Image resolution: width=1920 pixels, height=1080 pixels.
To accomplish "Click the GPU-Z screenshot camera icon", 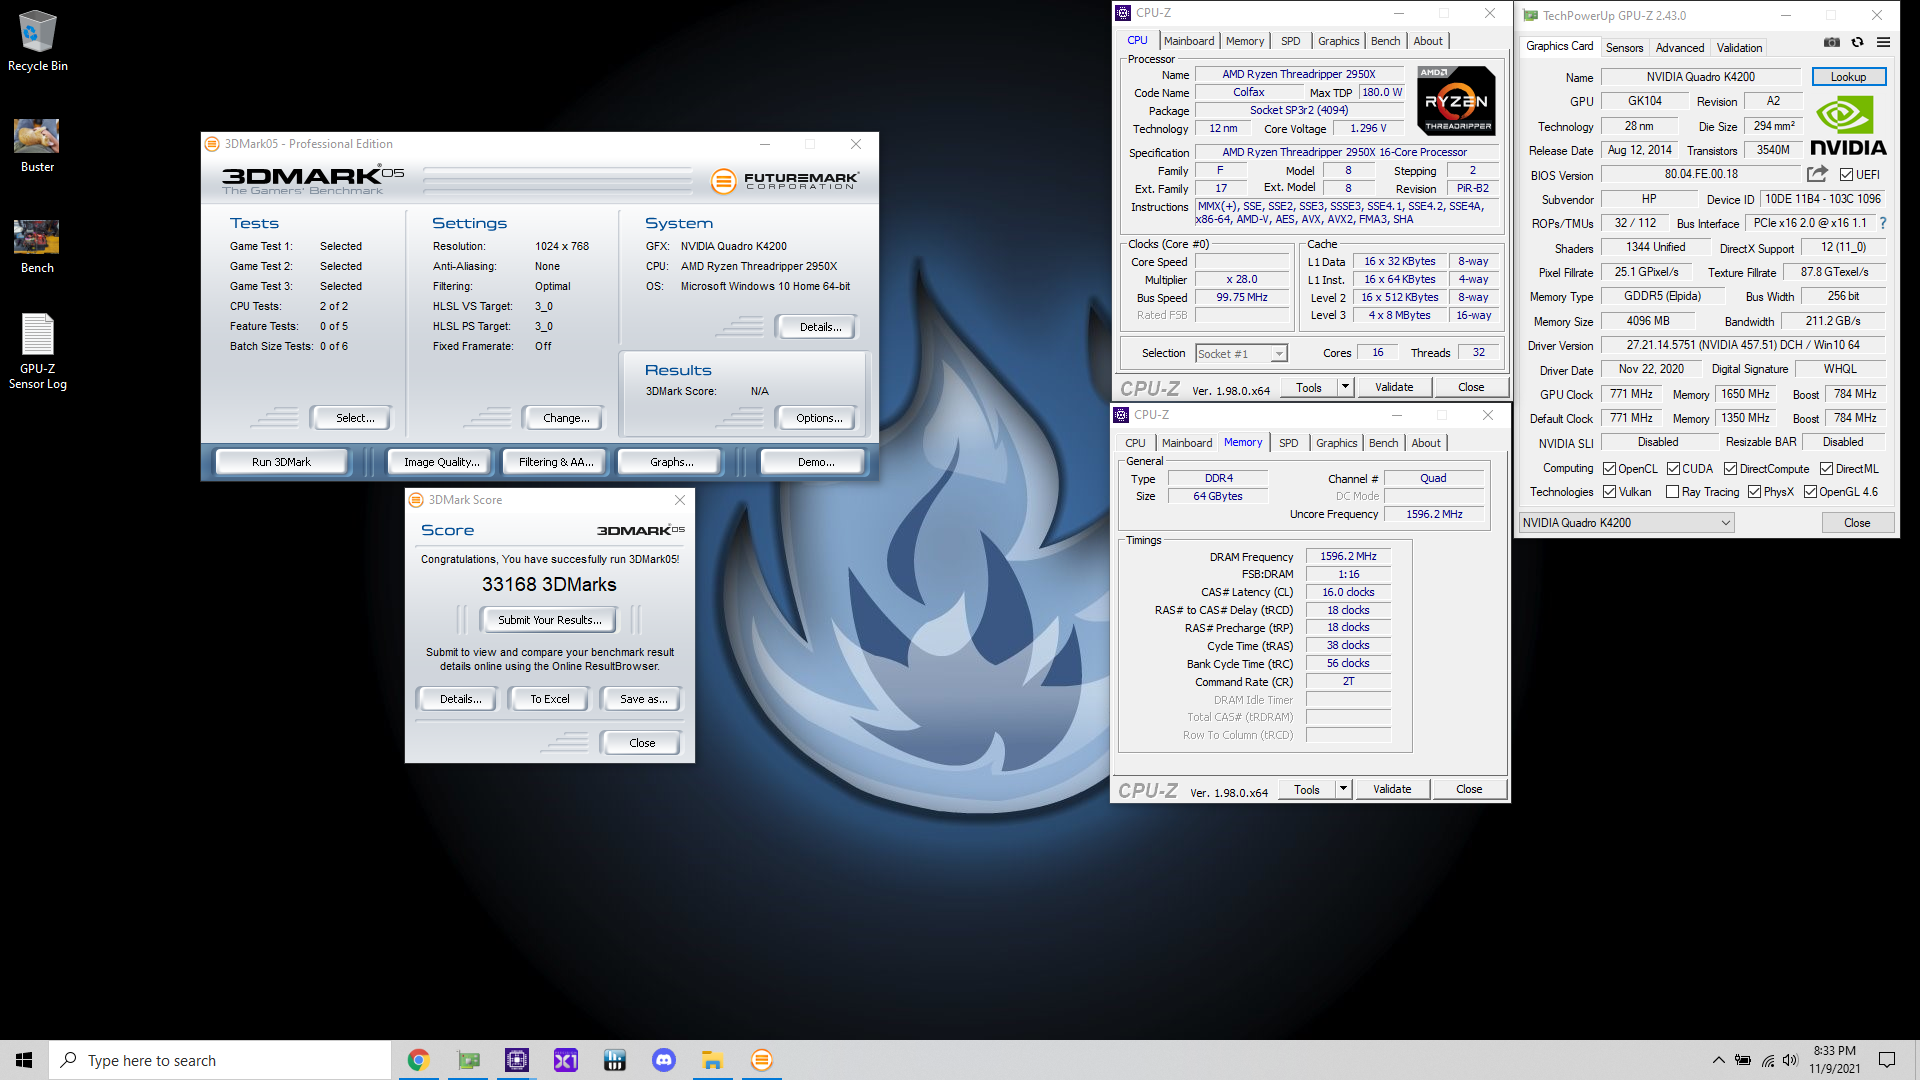I will coord(1831,42).
